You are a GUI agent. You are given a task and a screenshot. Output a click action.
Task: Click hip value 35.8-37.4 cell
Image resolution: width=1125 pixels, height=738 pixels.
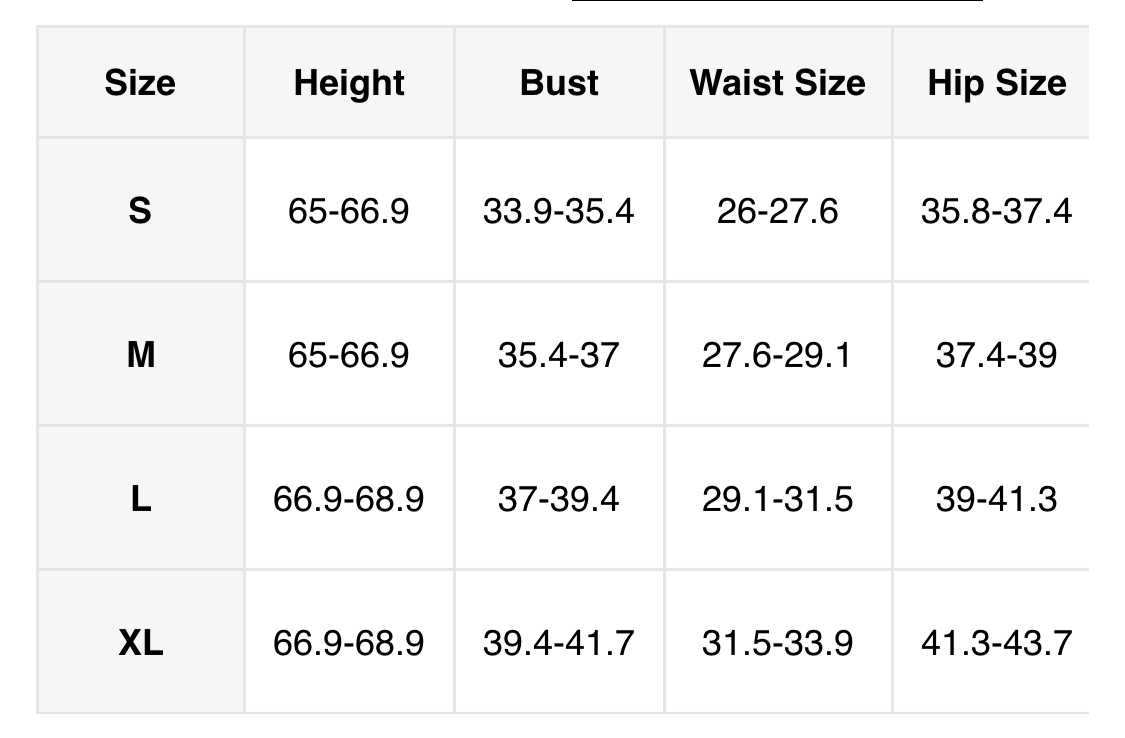coord(996,211)
